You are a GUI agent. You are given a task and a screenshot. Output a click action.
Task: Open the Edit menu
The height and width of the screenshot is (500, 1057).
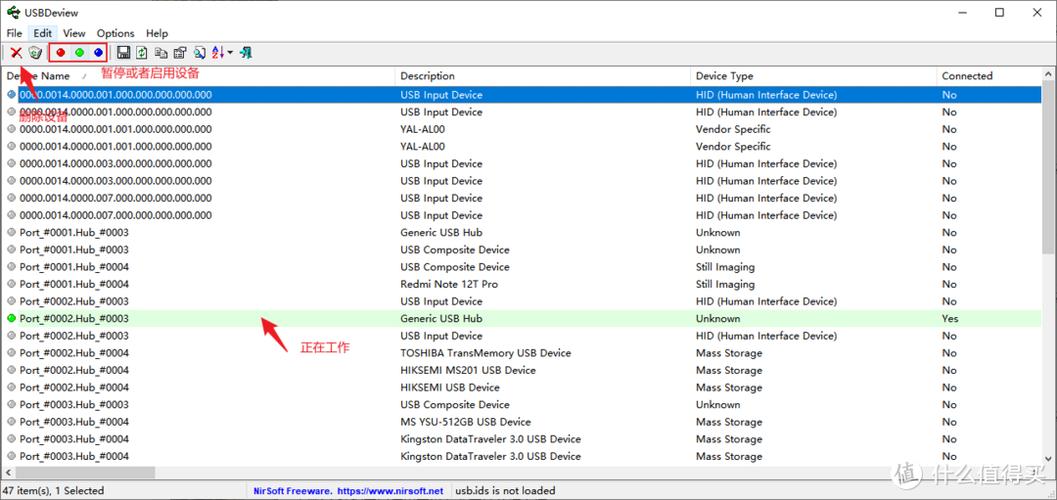tap(42, 33)
